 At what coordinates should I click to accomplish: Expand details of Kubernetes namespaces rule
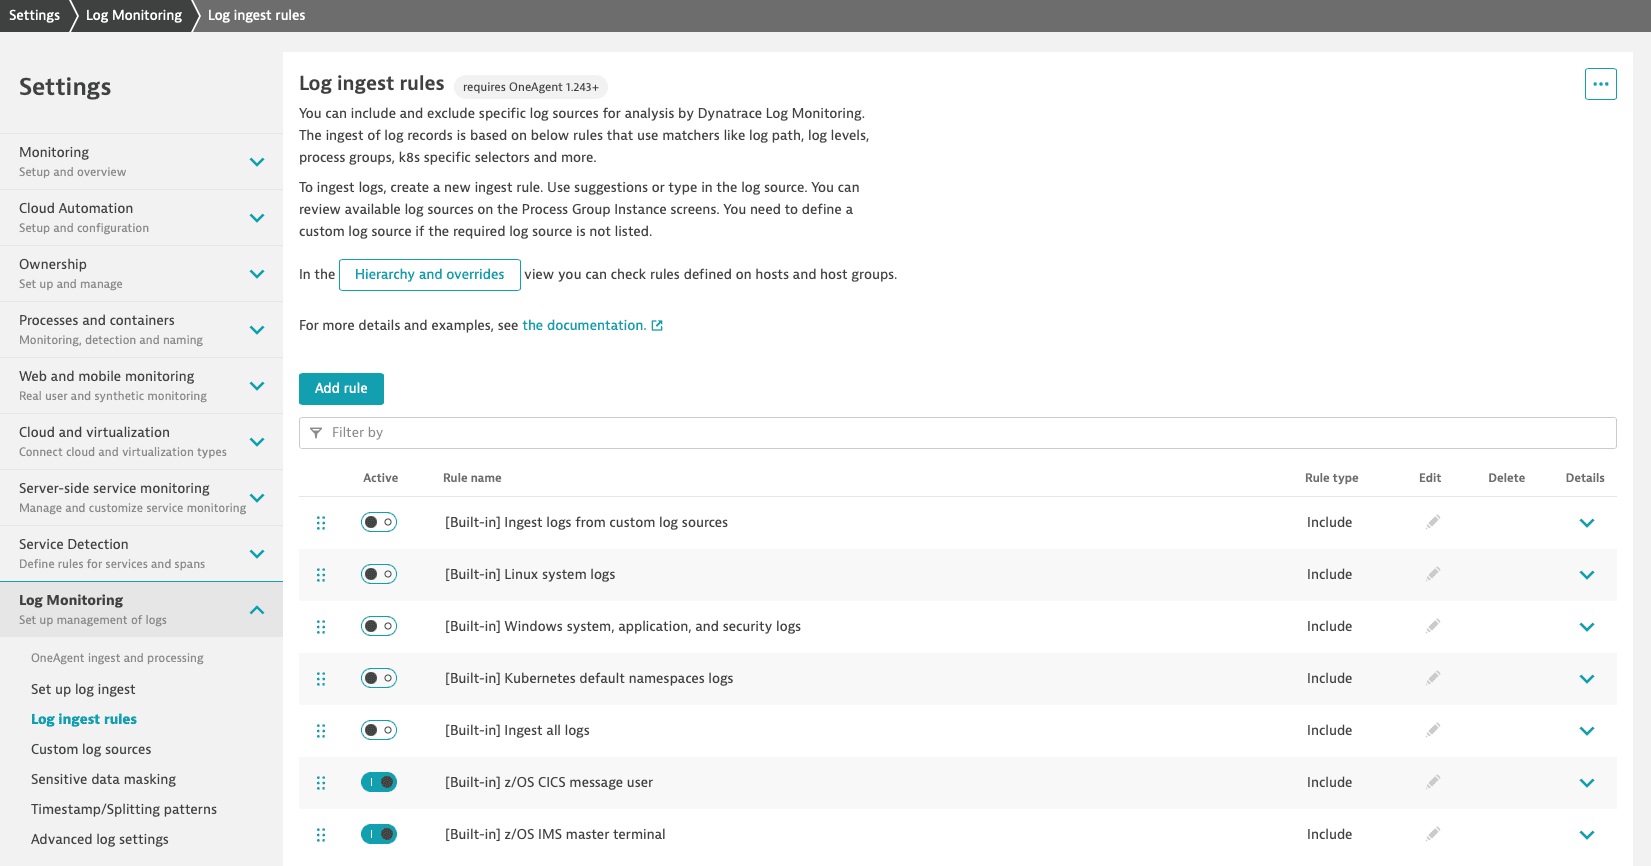click(1587, 679)
